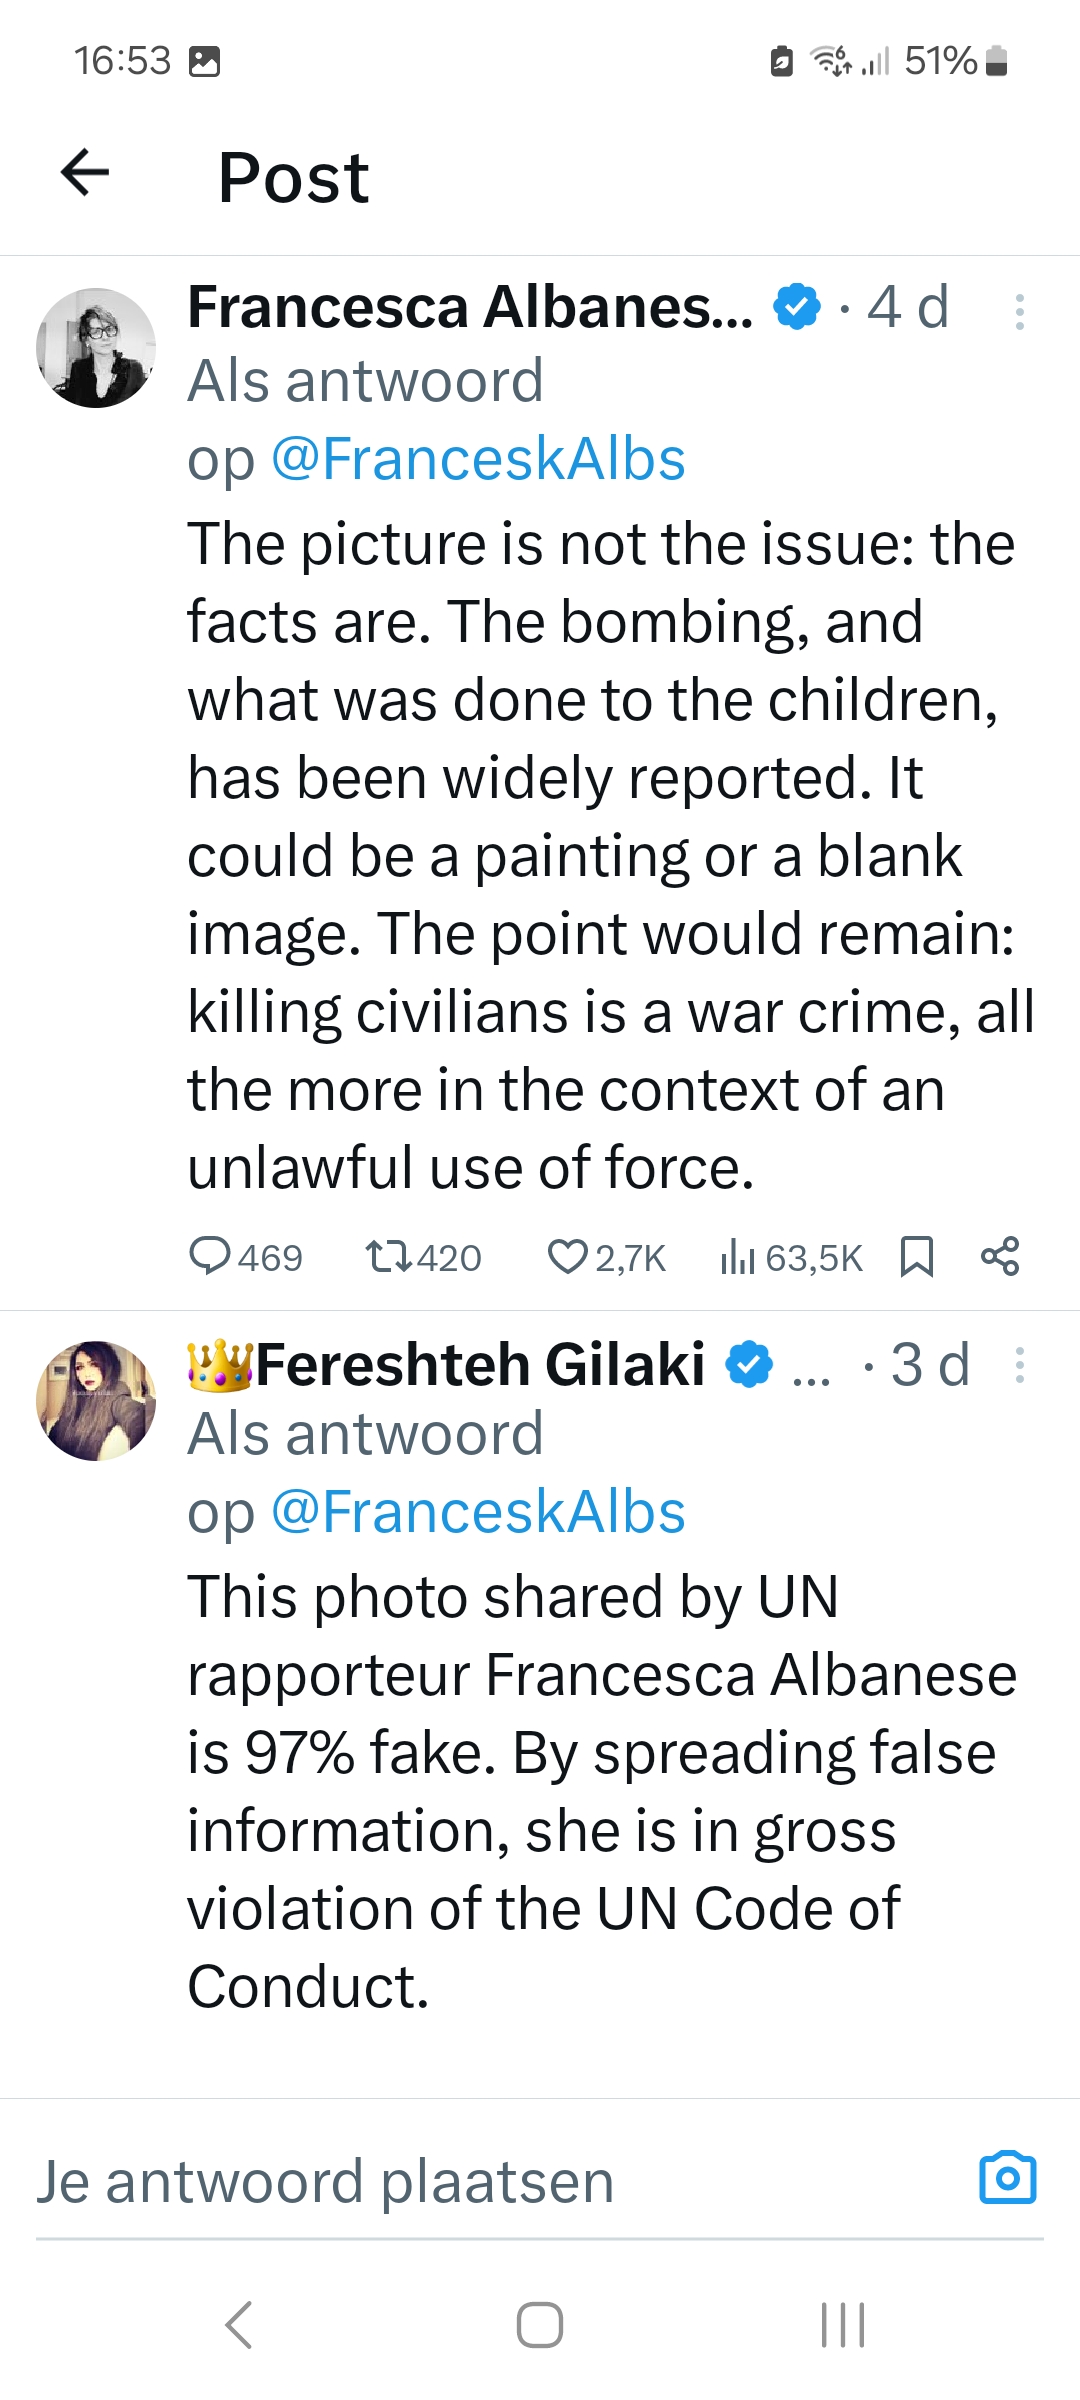
Task: Open three-dot menu on Albanese's post
Action: click(x=1019, y=312)
